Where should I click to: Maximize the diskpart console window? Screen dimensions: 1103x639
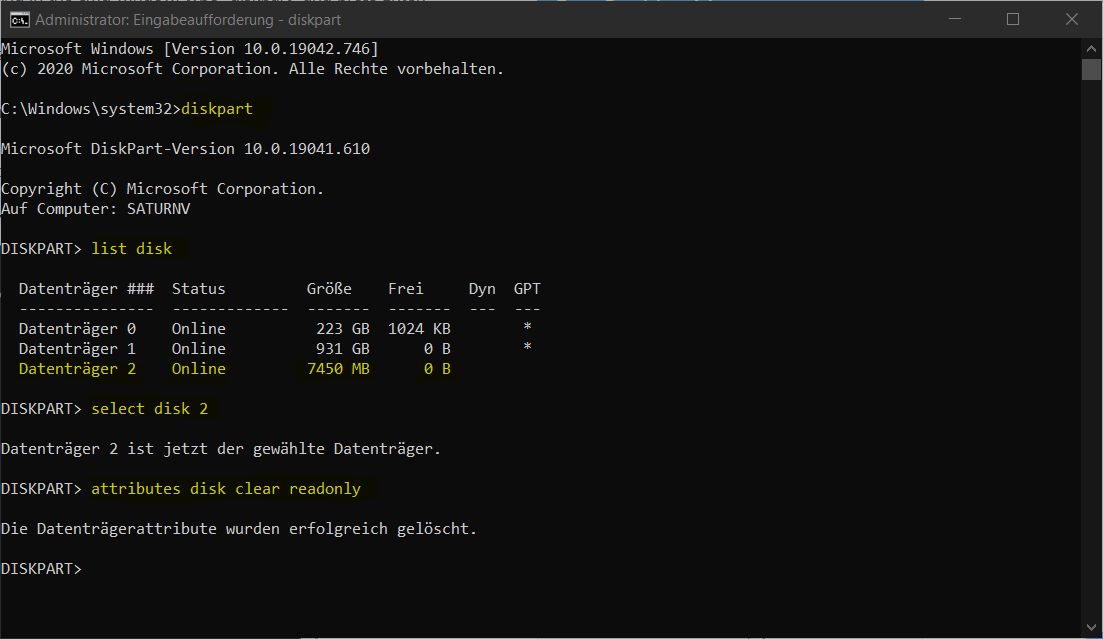tap(1013, 19)
